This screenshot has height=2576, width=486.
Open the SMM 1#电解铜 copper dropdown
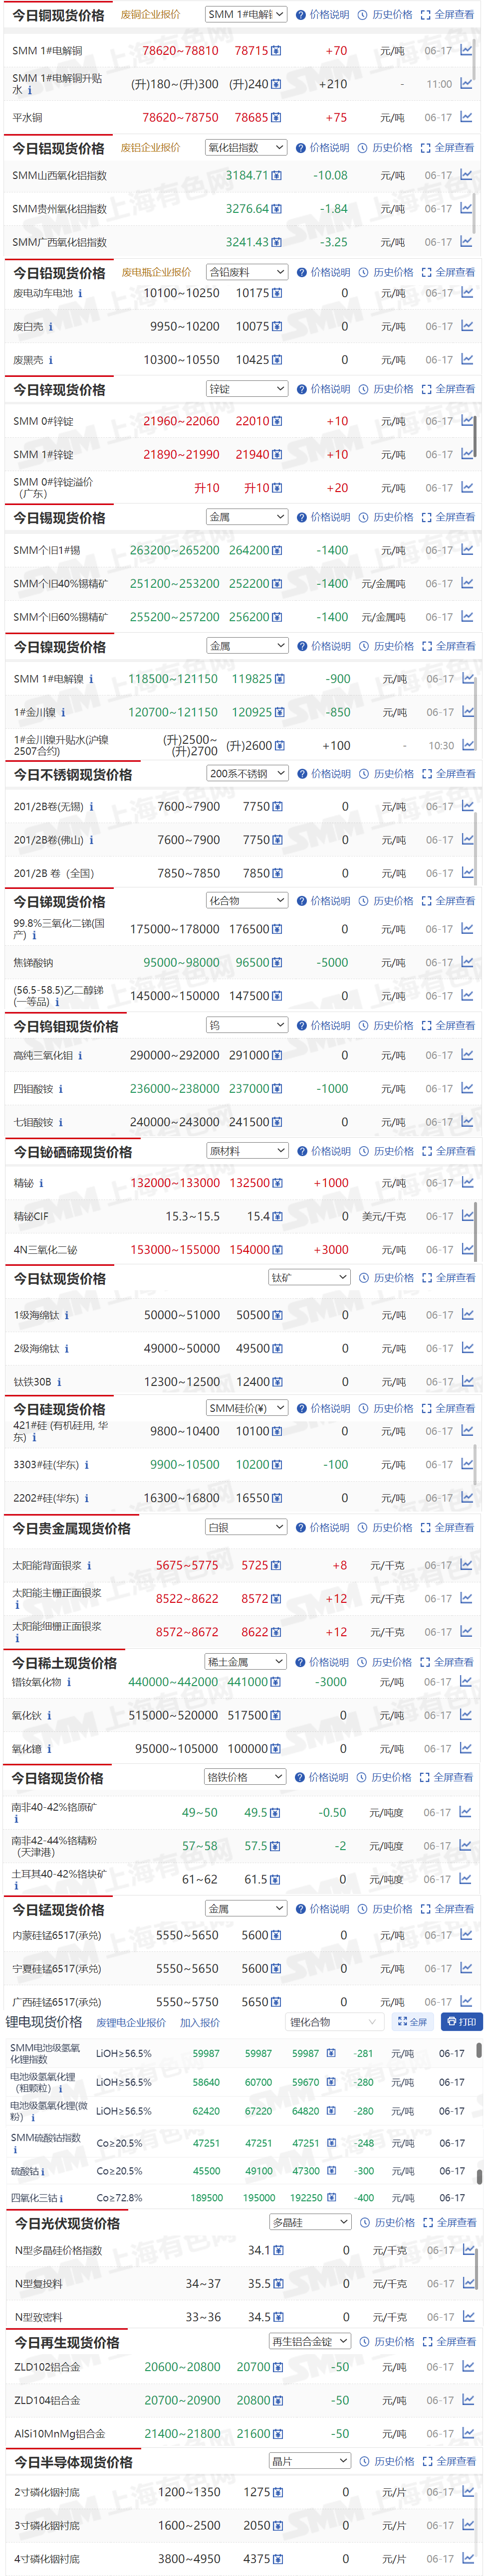coord(246,14)
